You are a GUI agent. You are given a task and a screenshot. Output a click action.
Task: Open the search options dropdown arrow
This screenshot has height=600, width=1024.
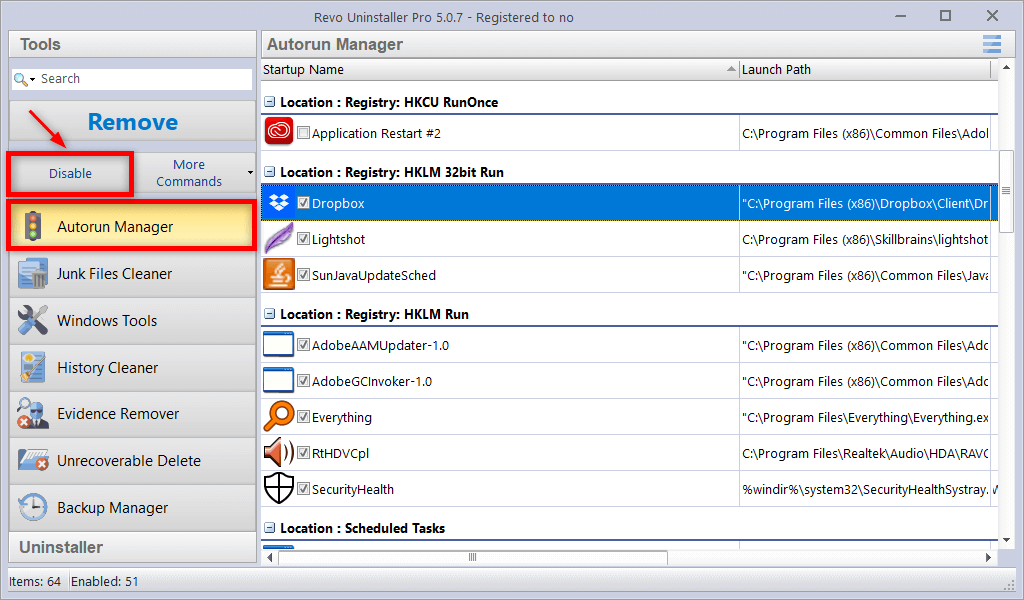[x=32, y=80]
